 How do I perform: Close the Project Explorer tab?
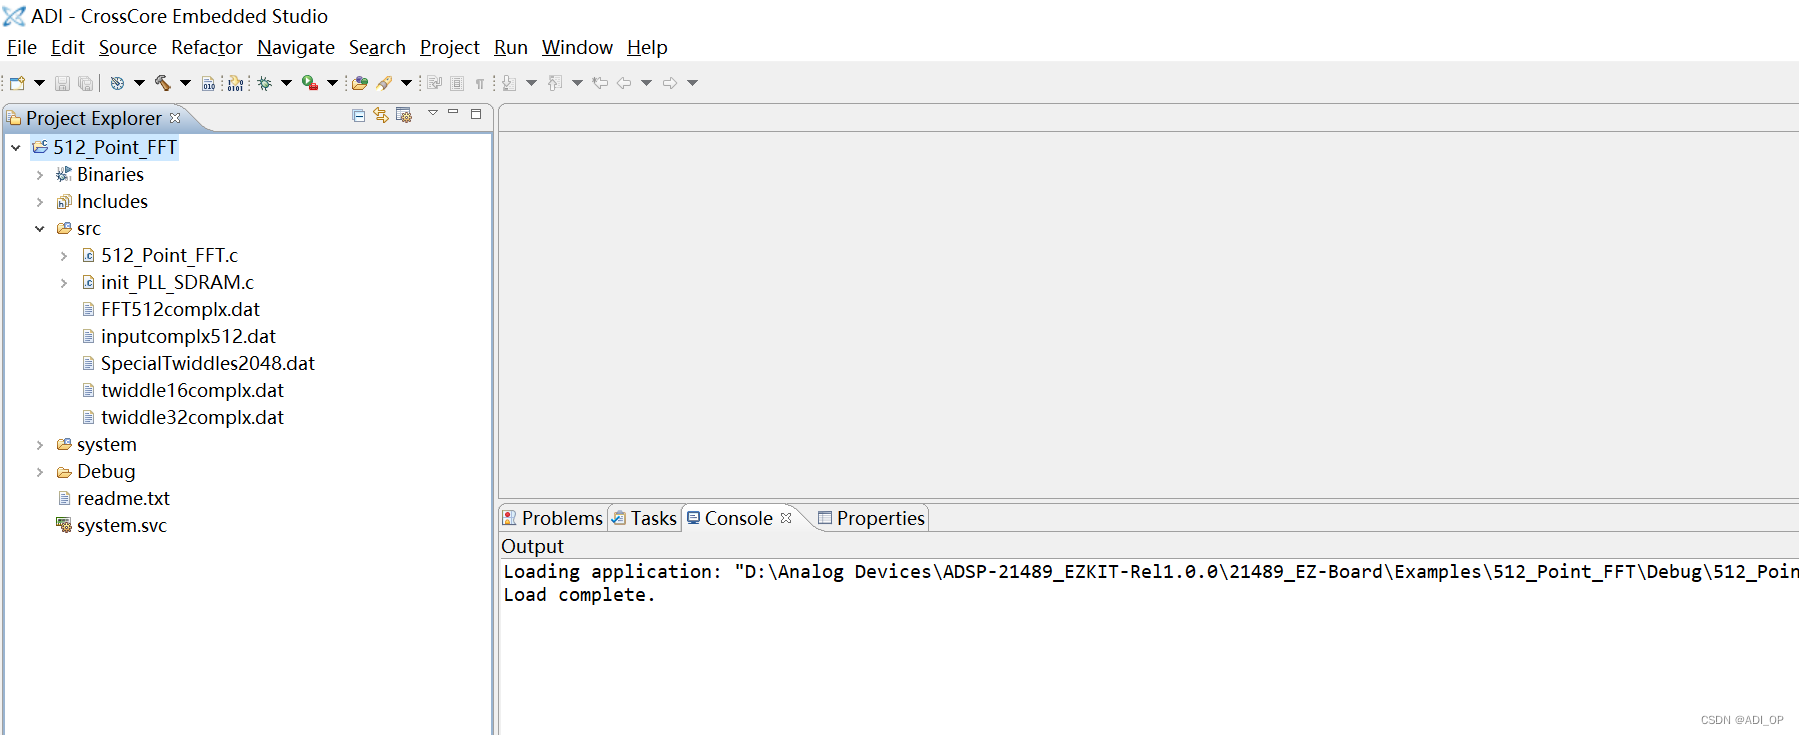(x=175, y=118)
